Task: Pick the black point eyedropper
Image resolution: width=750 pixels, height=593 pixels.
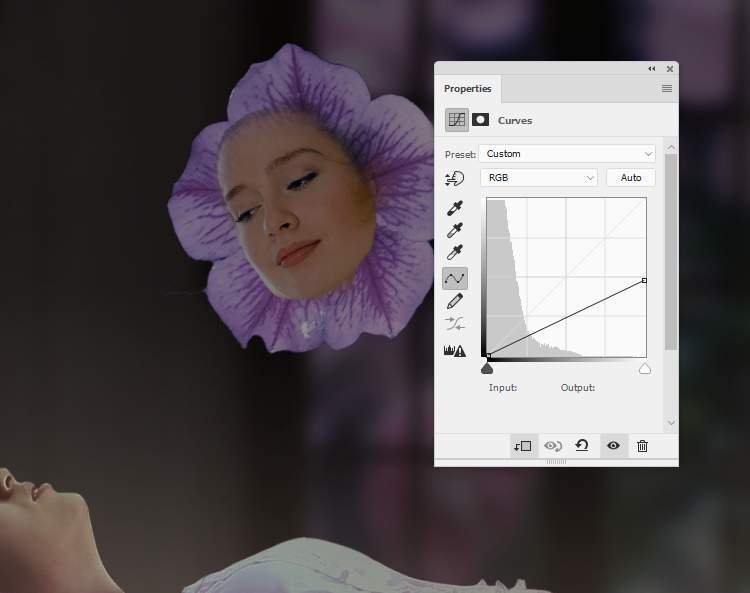Action: [454, 208]
